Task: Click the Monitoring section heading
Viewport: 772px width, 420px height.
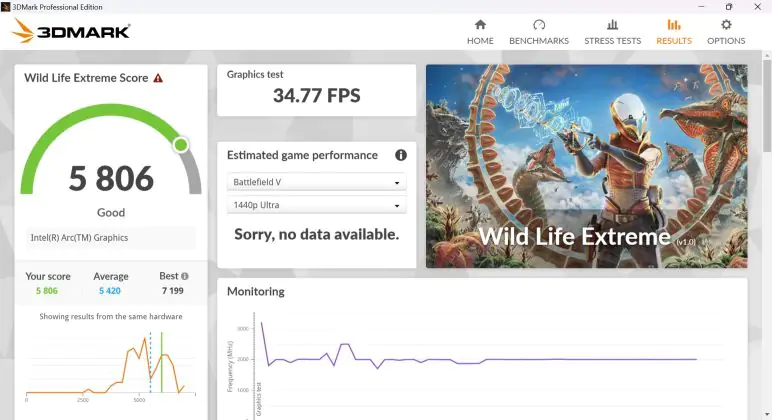Action: click(256, 291)
